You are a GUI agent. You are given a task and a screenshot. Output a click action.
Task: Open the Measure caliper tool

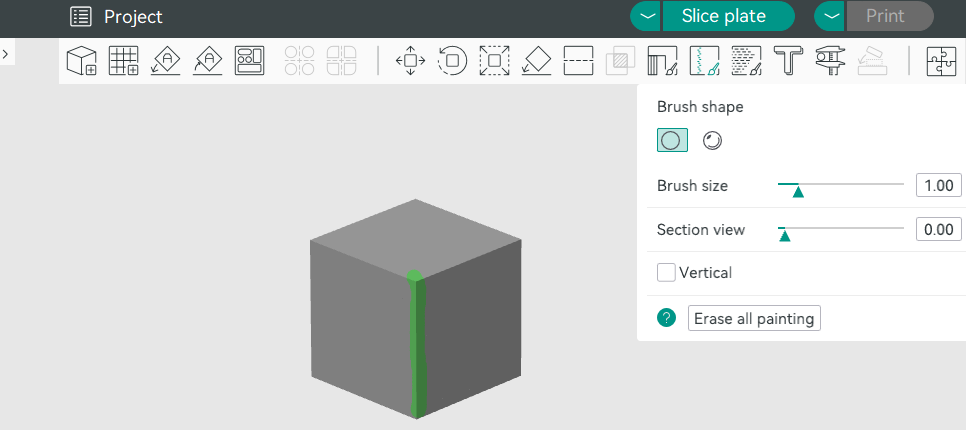tap(830, 61)
